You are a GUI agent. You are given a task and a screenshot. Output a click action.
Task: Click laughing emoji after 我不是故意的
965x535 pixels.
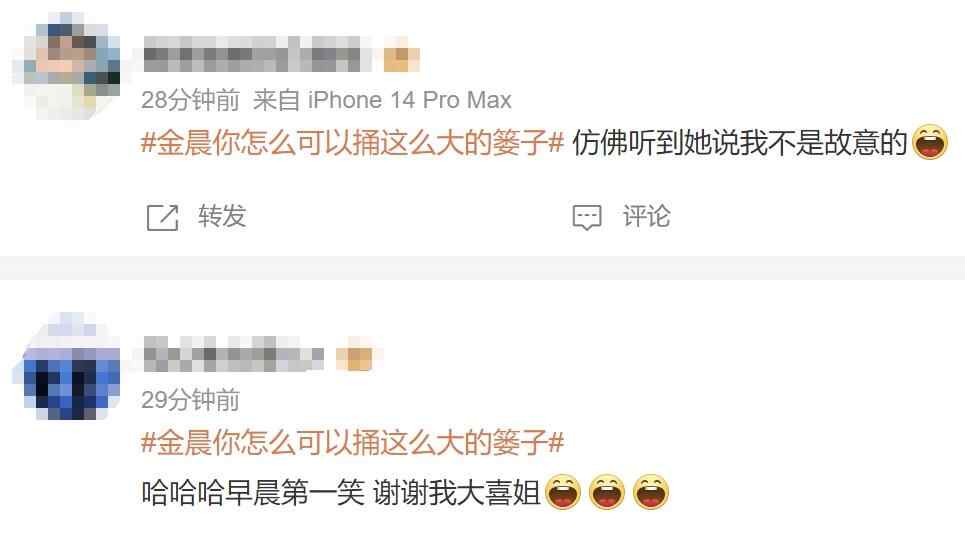pyautogui.click(x=929, y=142)
